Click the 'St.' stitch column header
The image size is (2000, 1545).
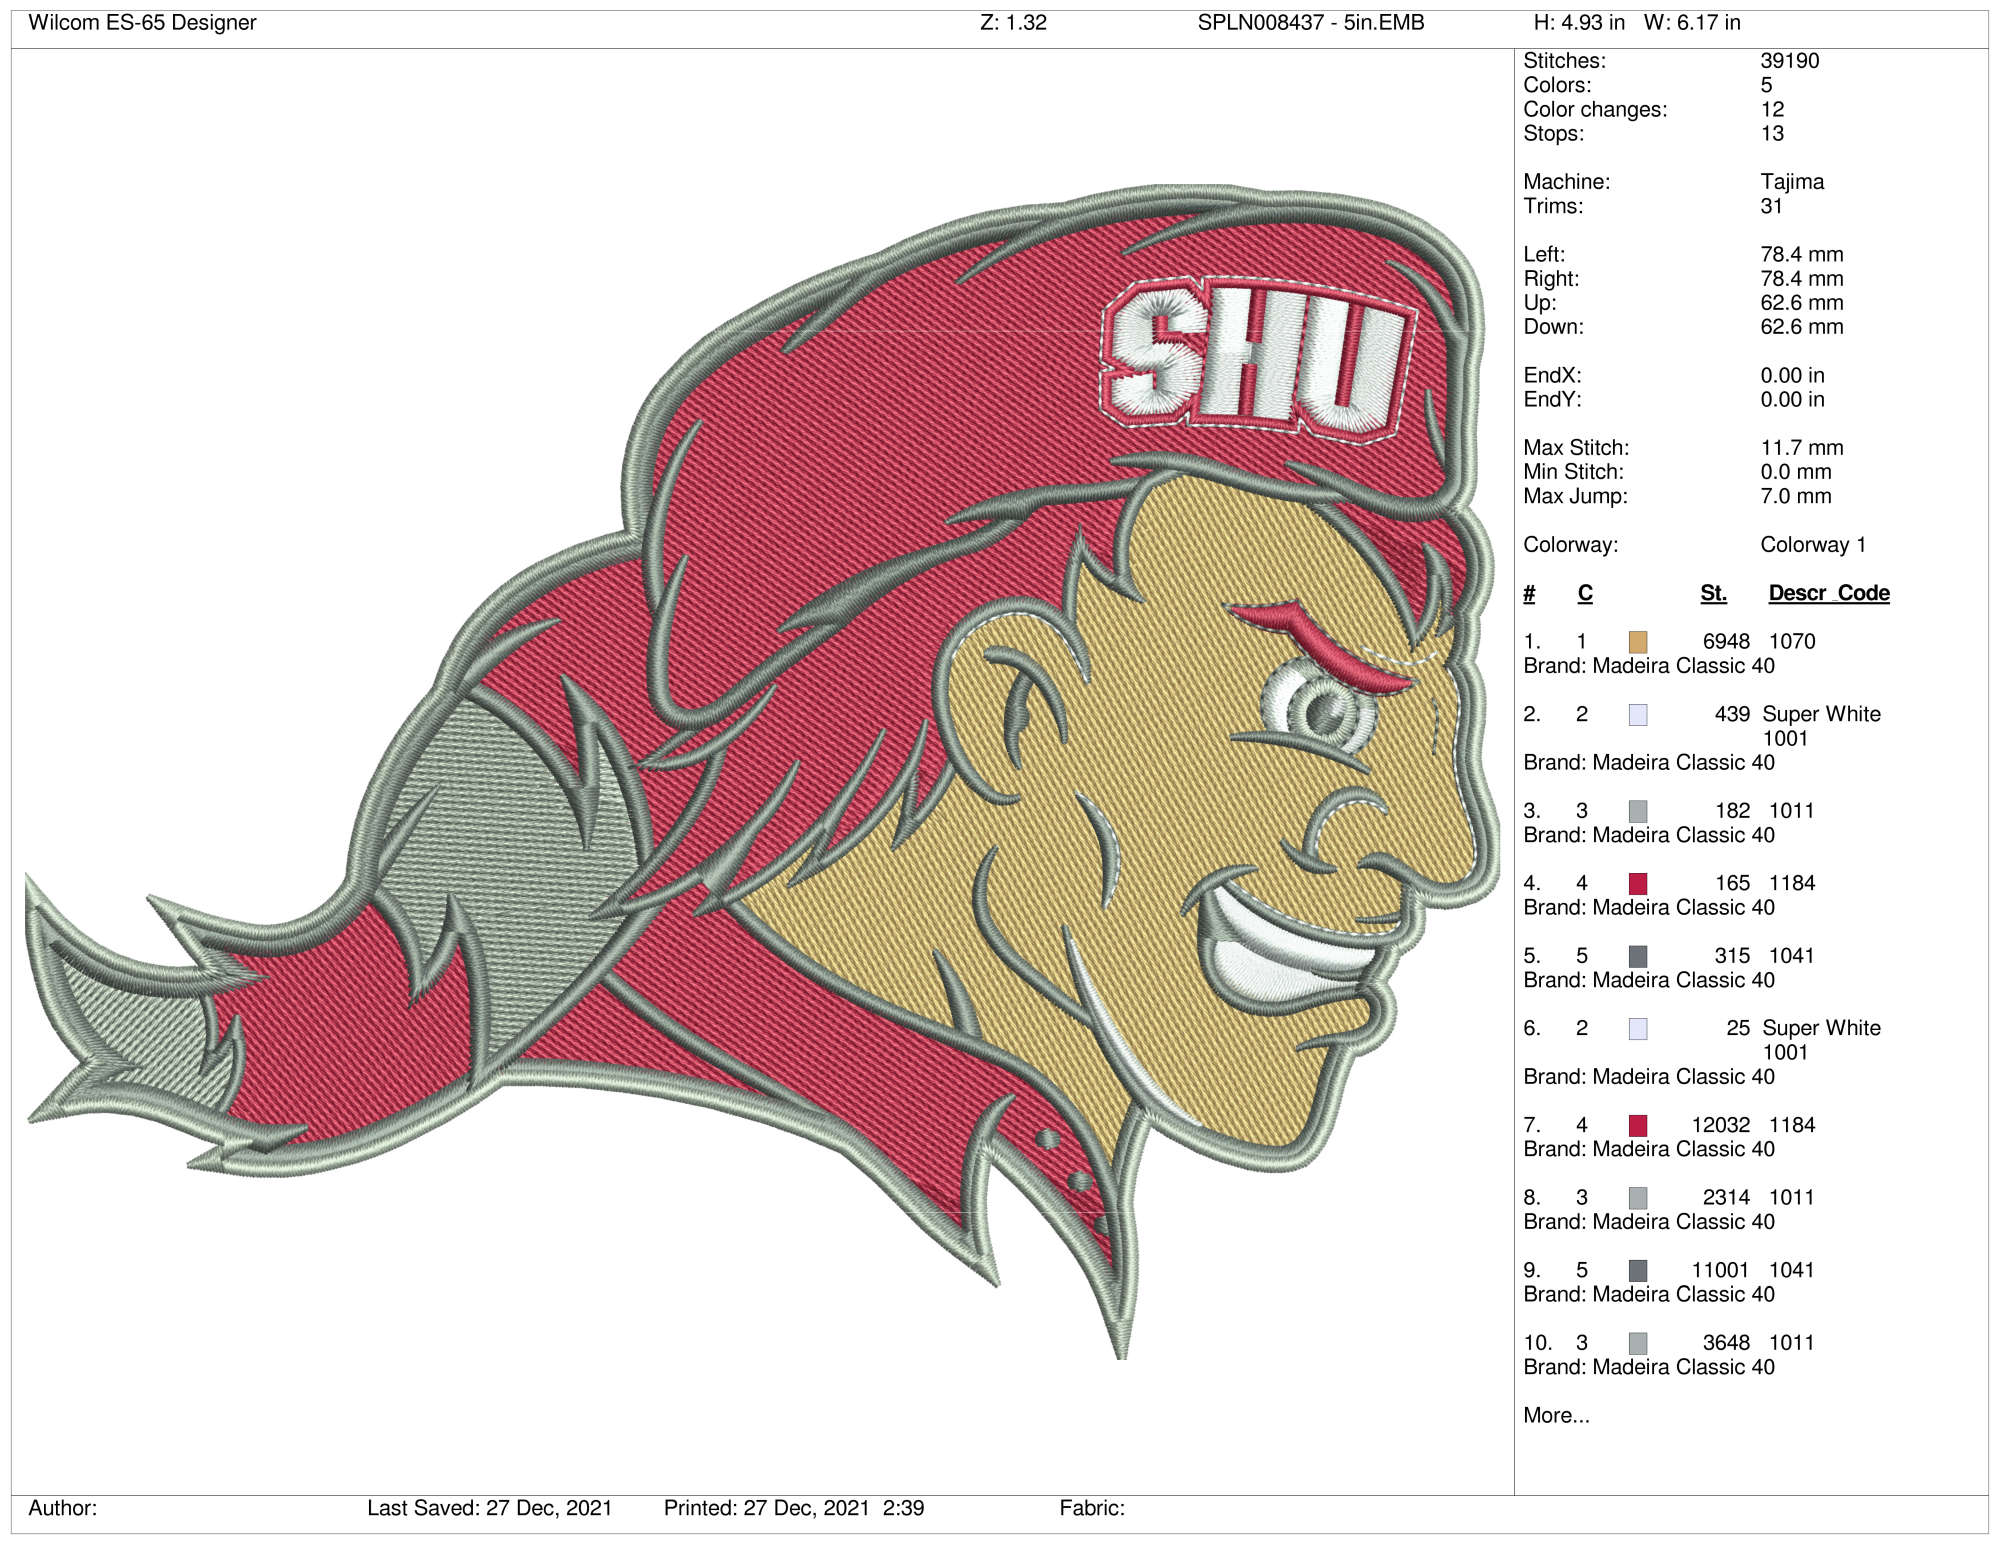(1714, 593)
